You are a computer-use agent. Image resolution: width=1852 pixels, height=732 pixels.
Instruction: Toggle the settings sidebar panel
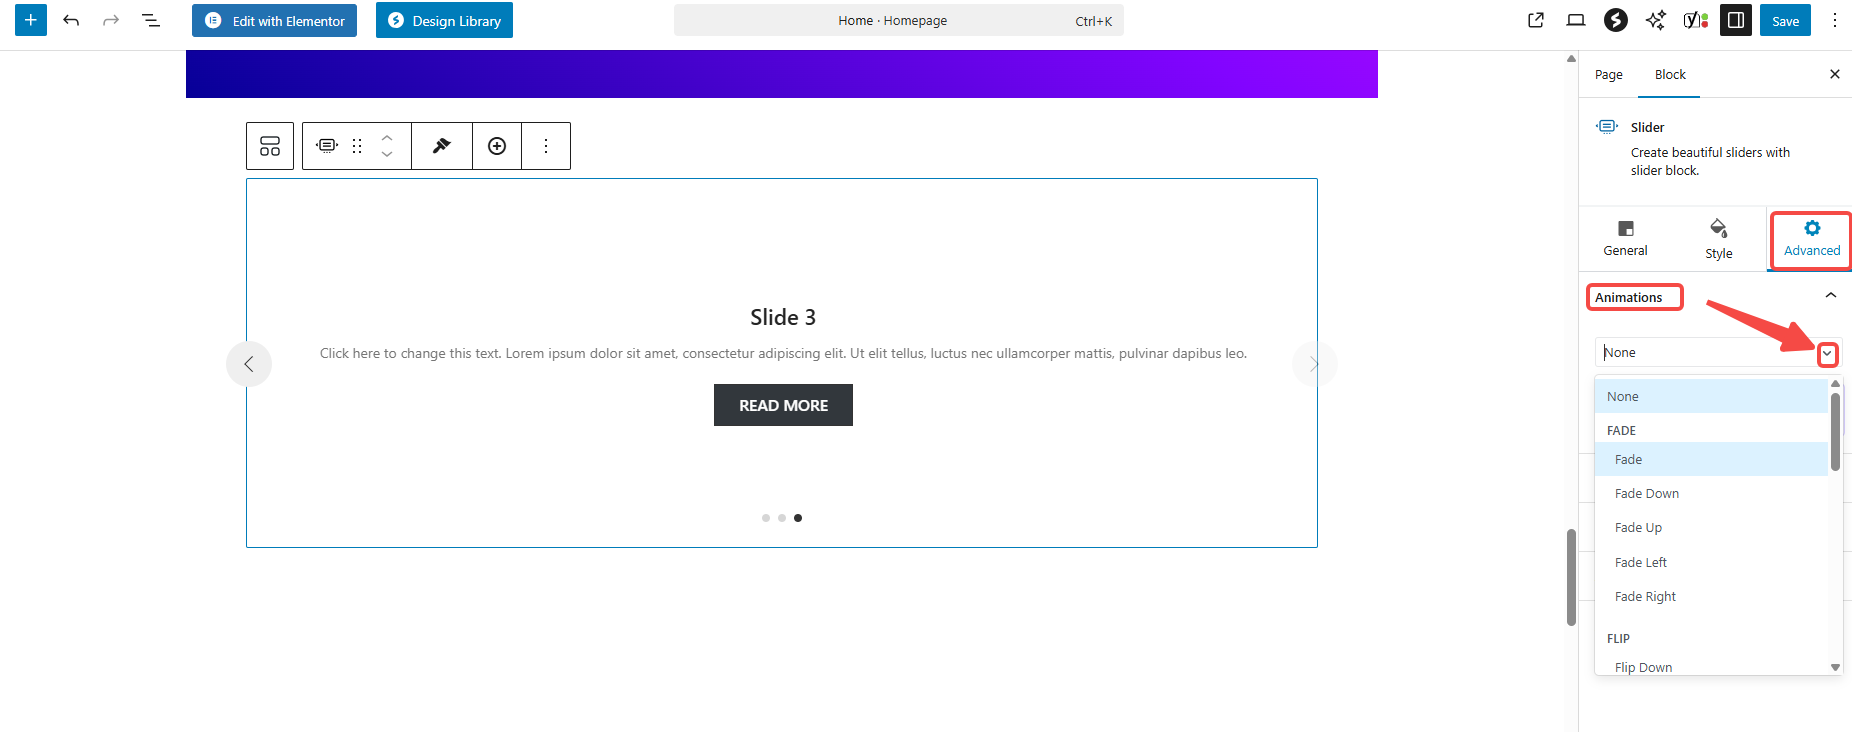click(x=1736, y=20)
